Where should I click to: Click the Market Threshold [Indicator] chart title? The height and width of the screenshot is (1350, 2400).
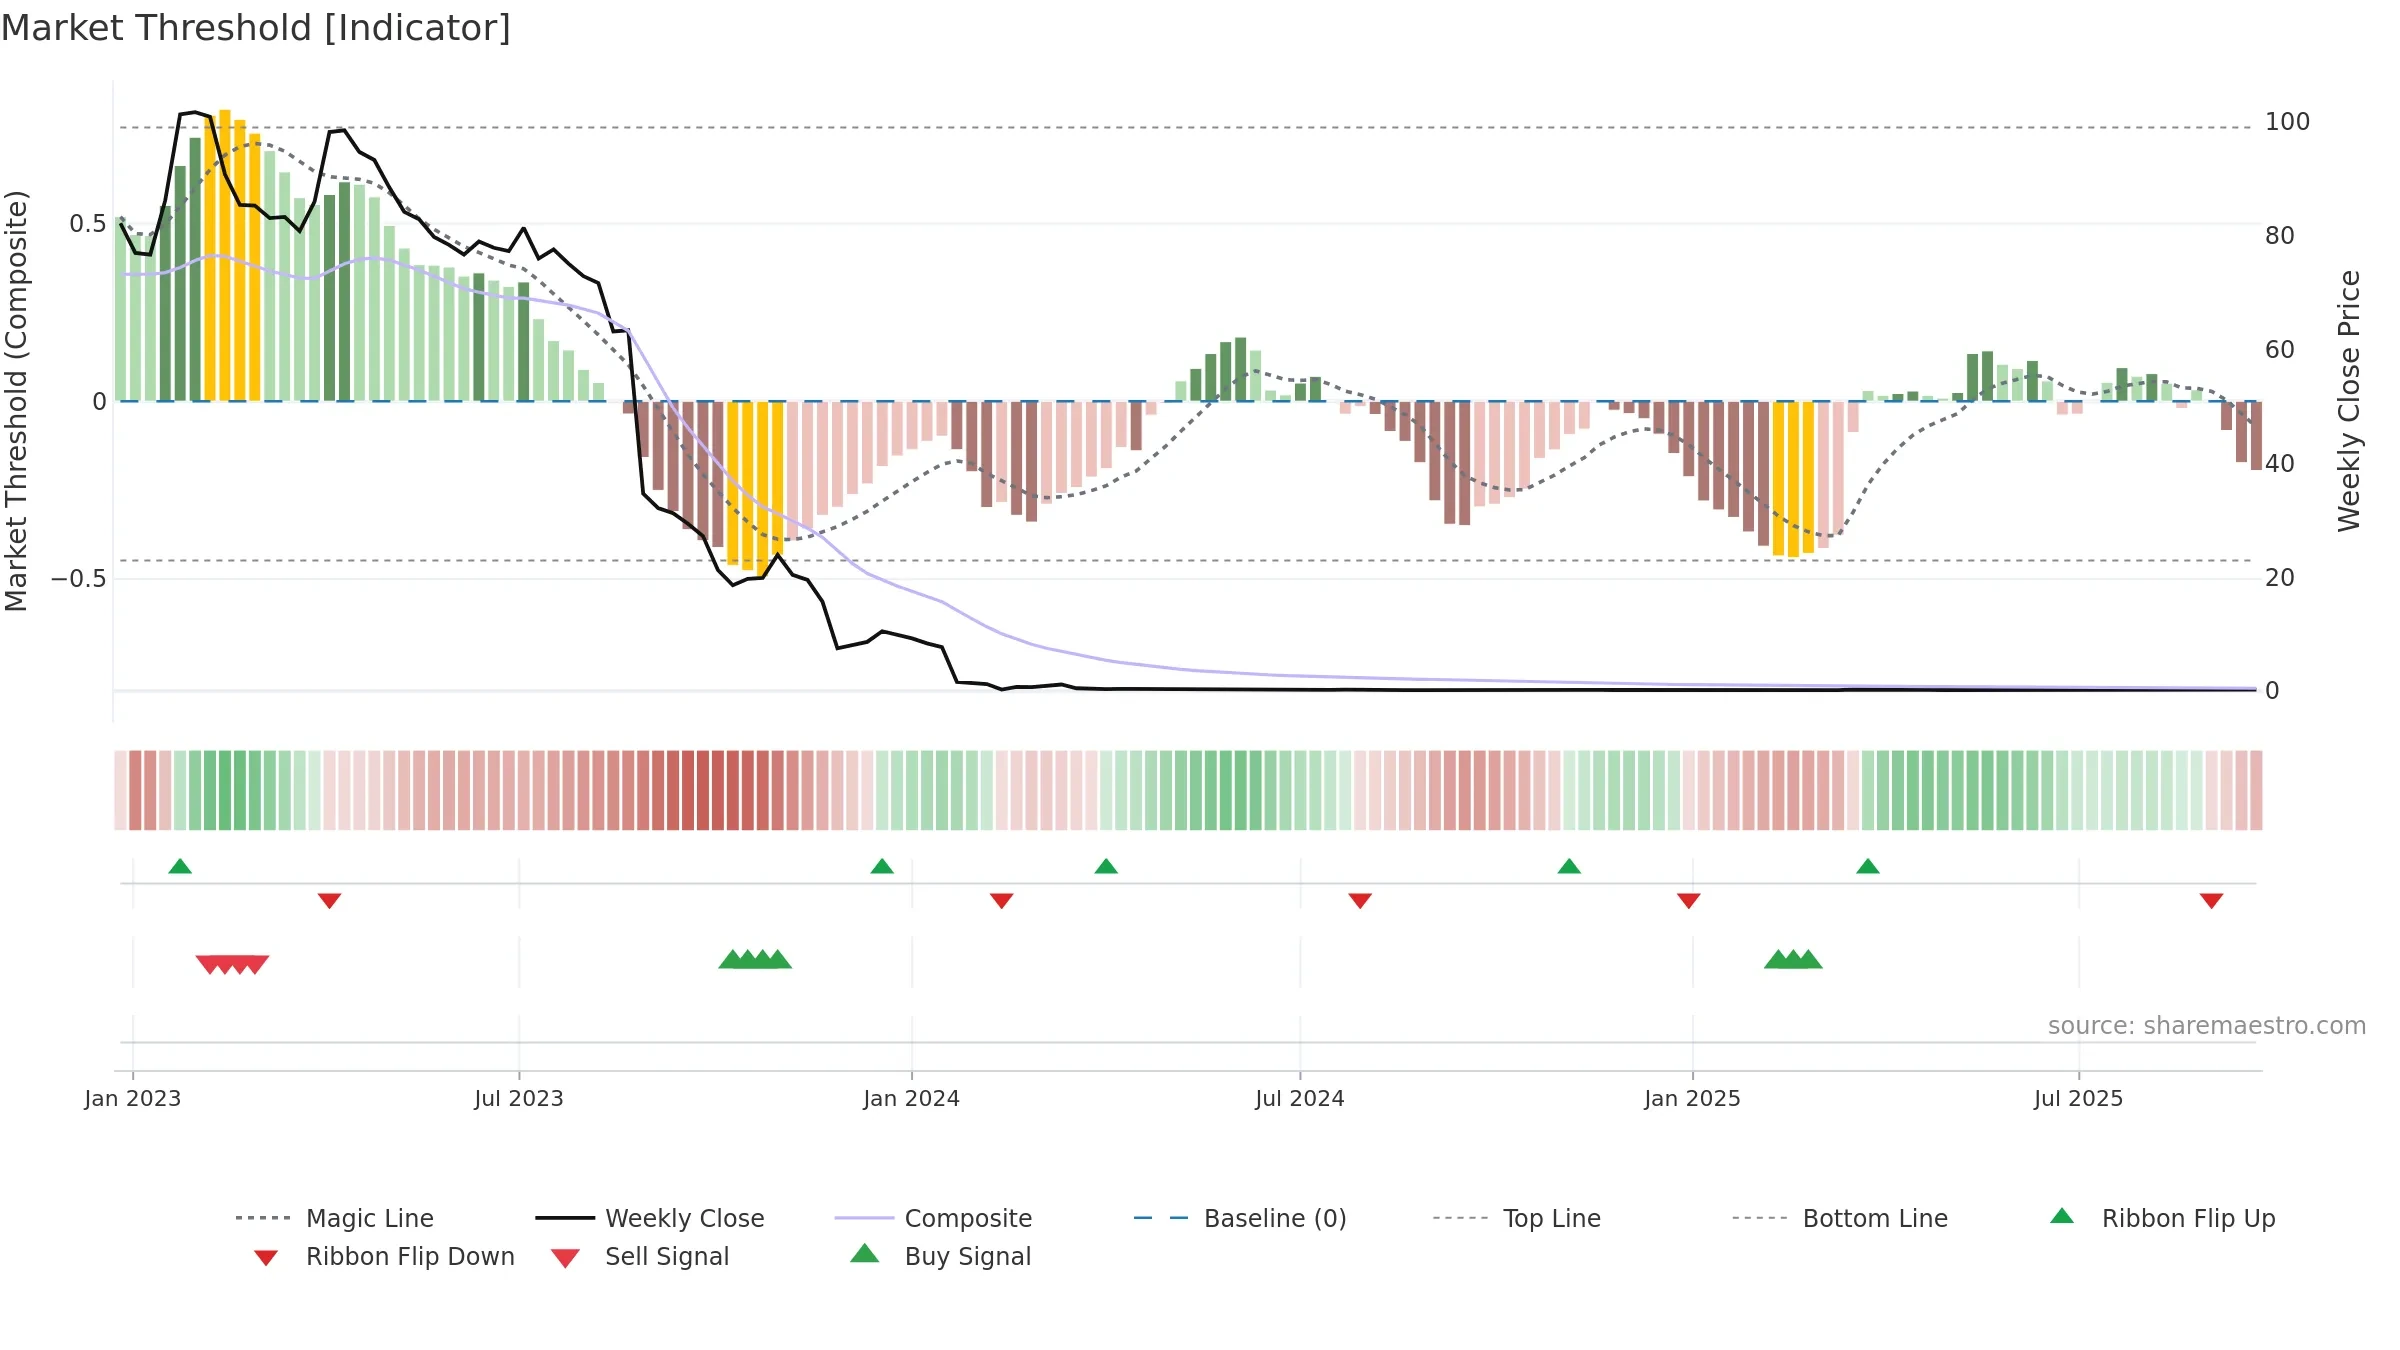point(256,28)
